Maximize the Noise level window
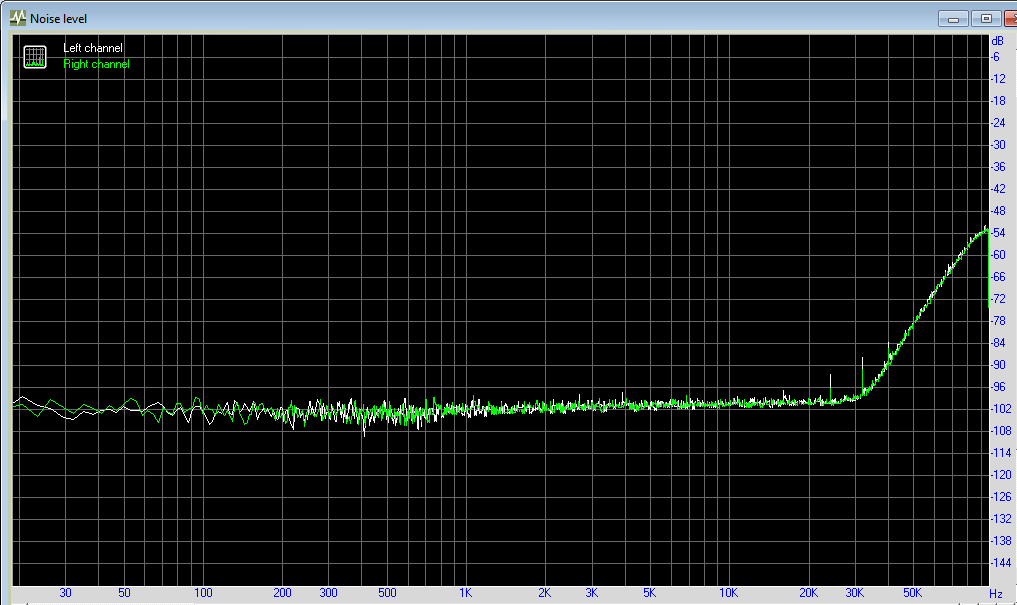 pos(986,19)
